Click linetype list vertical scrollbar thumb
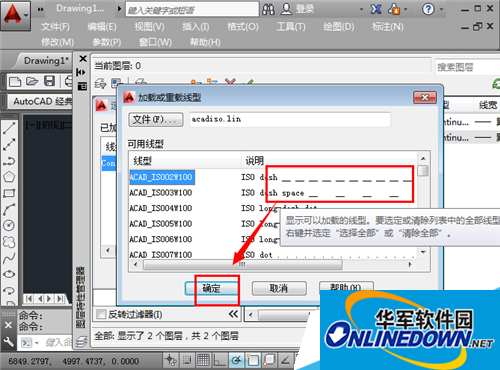The height and width of the screenshot is (370, 500). click(x=423, y=170)
